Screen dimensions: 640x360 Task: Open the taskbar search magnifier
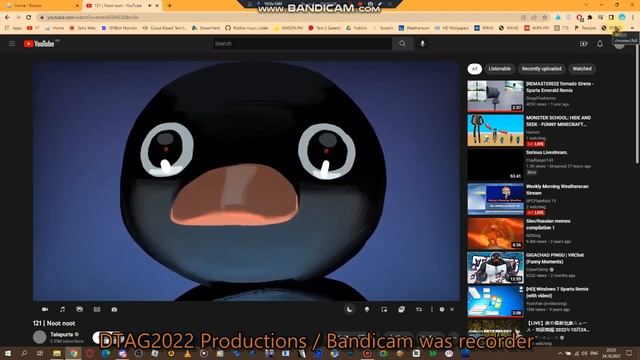(24, 353)
